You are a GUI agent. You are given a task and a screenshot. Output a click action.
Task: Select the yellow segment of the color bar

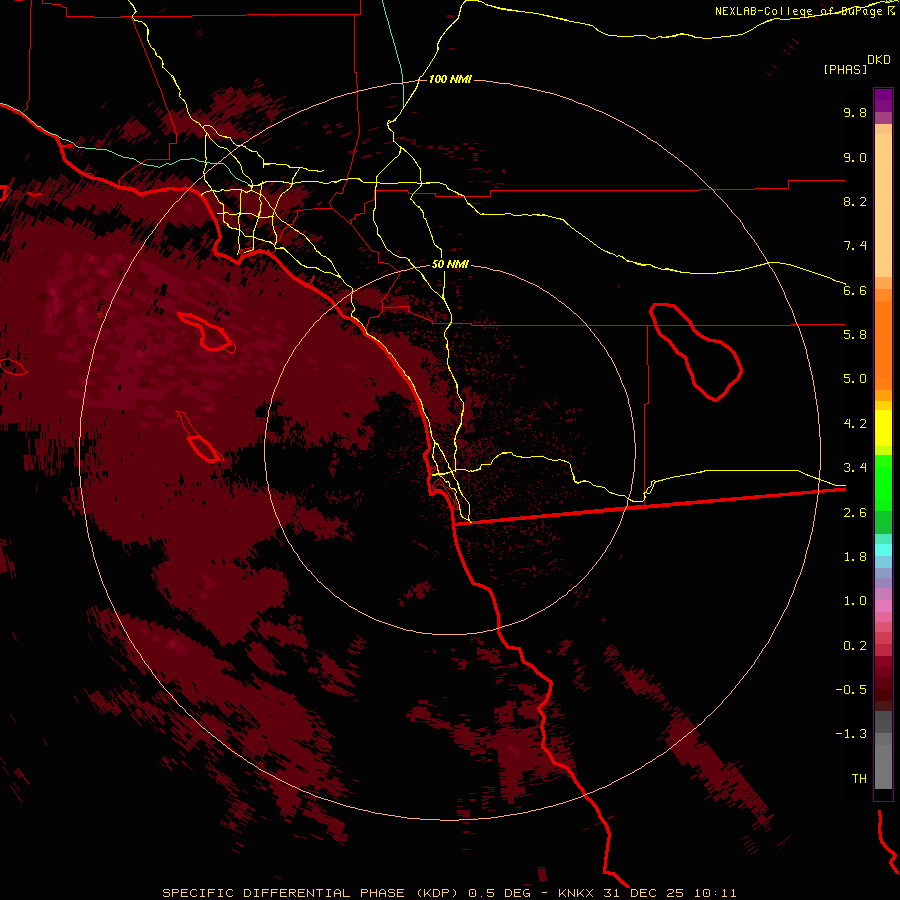coord(883,428)
